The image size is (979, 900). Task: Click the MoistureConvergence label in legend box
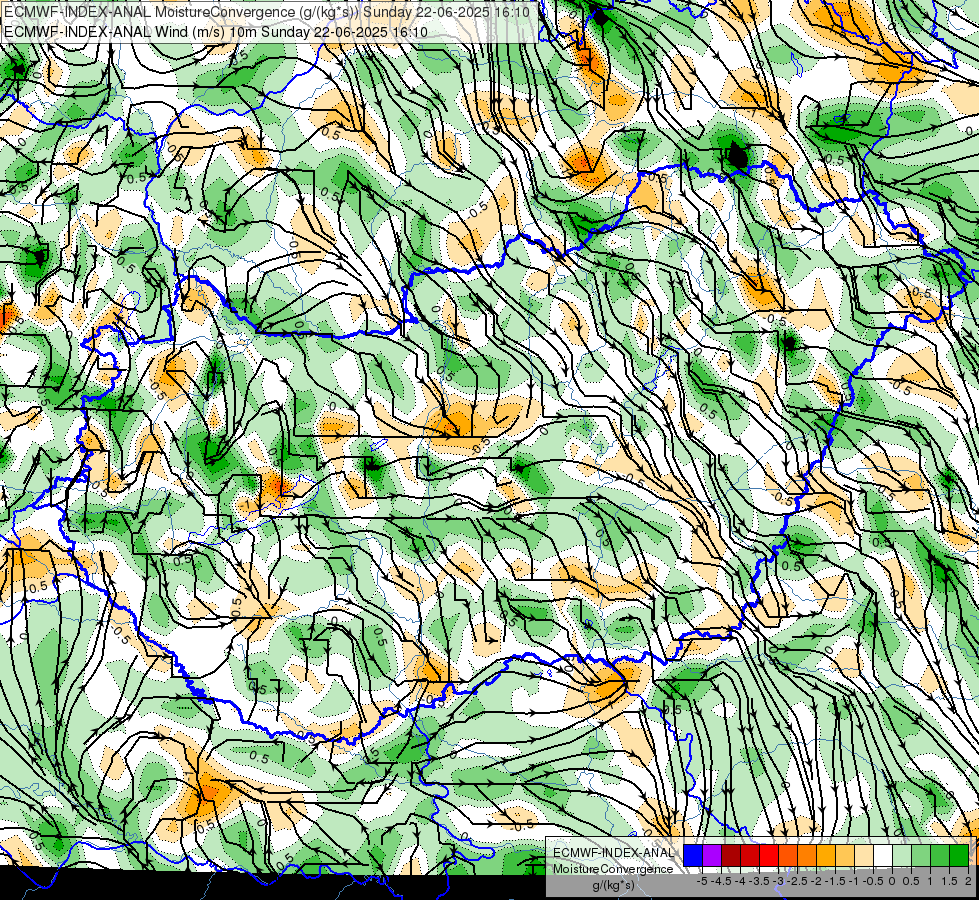[613, 869]
